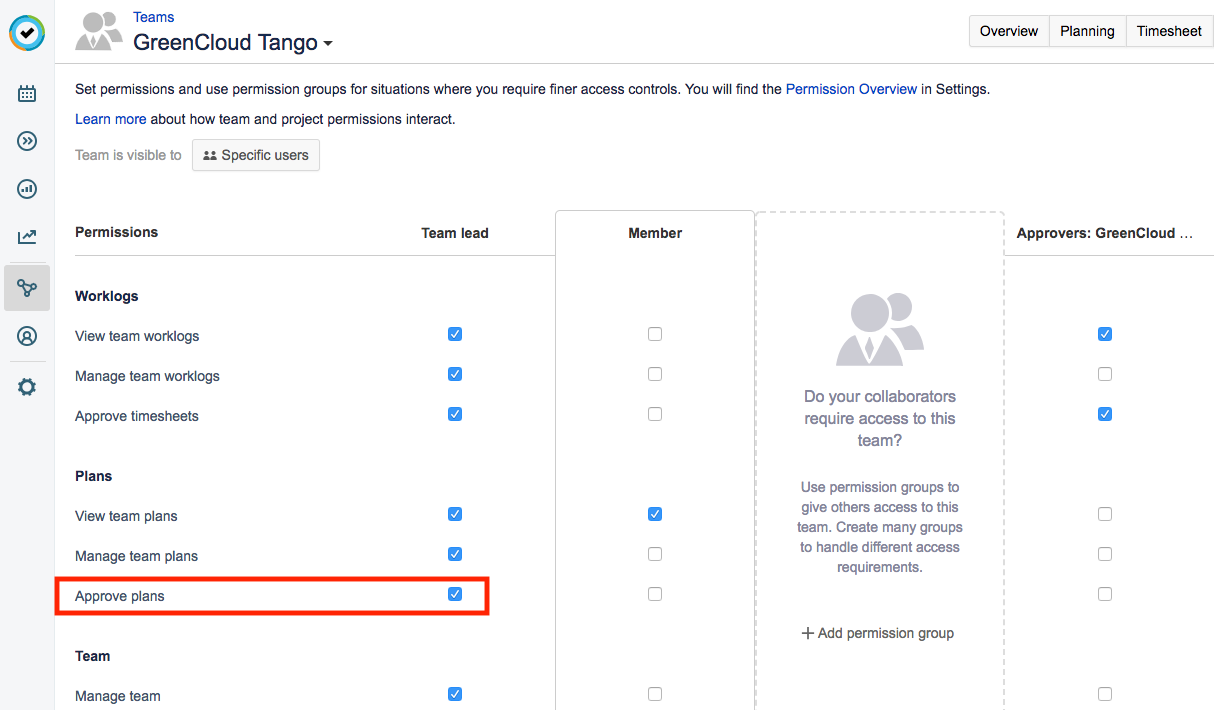
Task: Open settings via the gear icon
Action: pos(27,387)
